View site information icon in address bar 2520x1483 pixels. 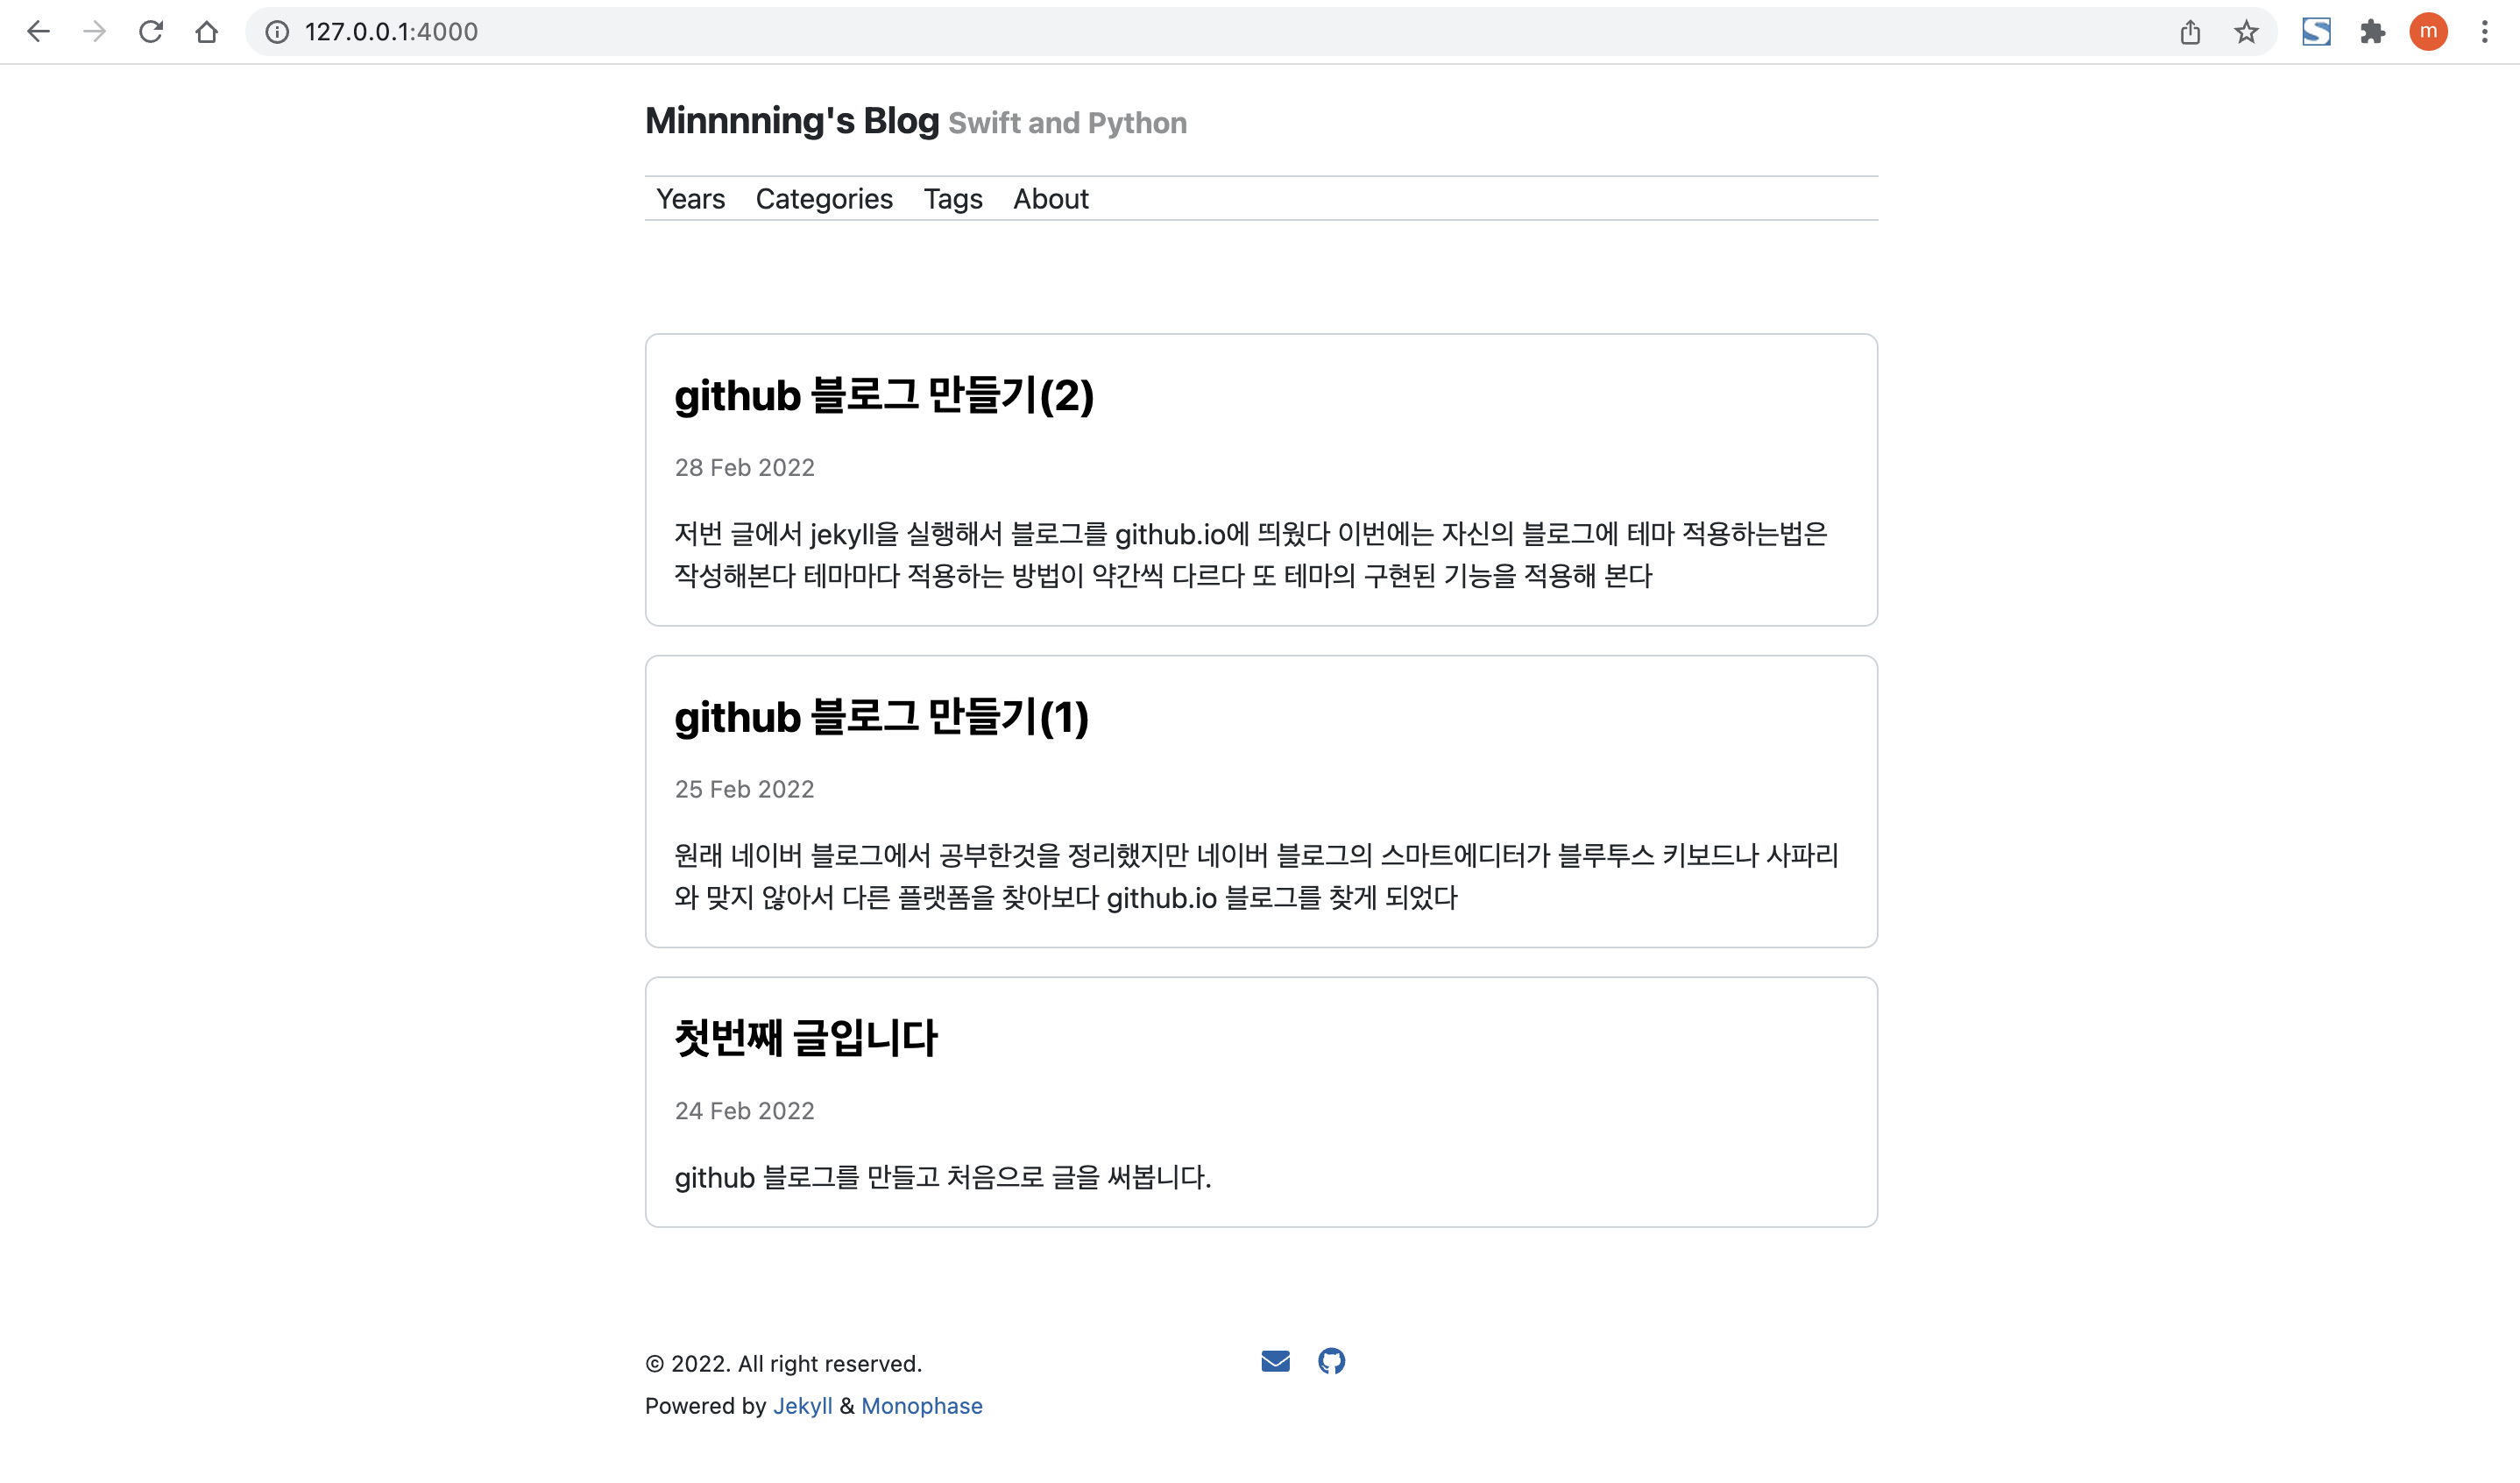click(x=277, y=32)
